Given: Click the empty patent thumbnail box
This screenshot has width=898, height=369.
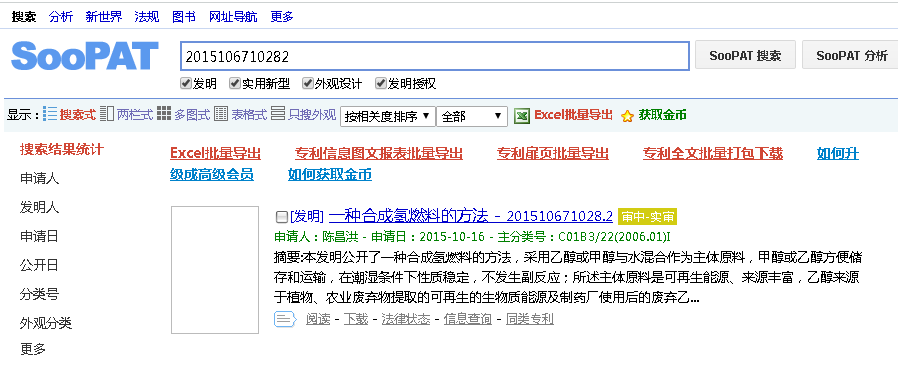Looking at the screenshot, I should (x=215, y=270).
